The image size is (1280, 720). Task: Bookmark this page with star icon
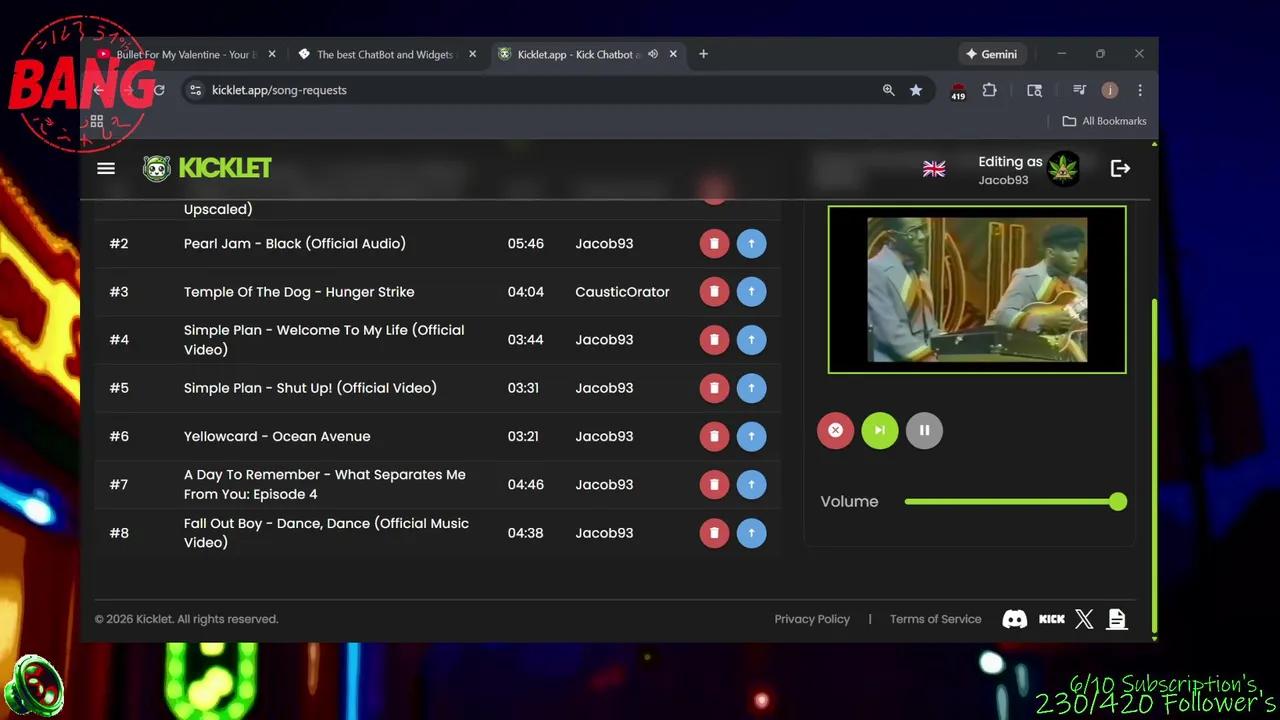click(916, 90)
